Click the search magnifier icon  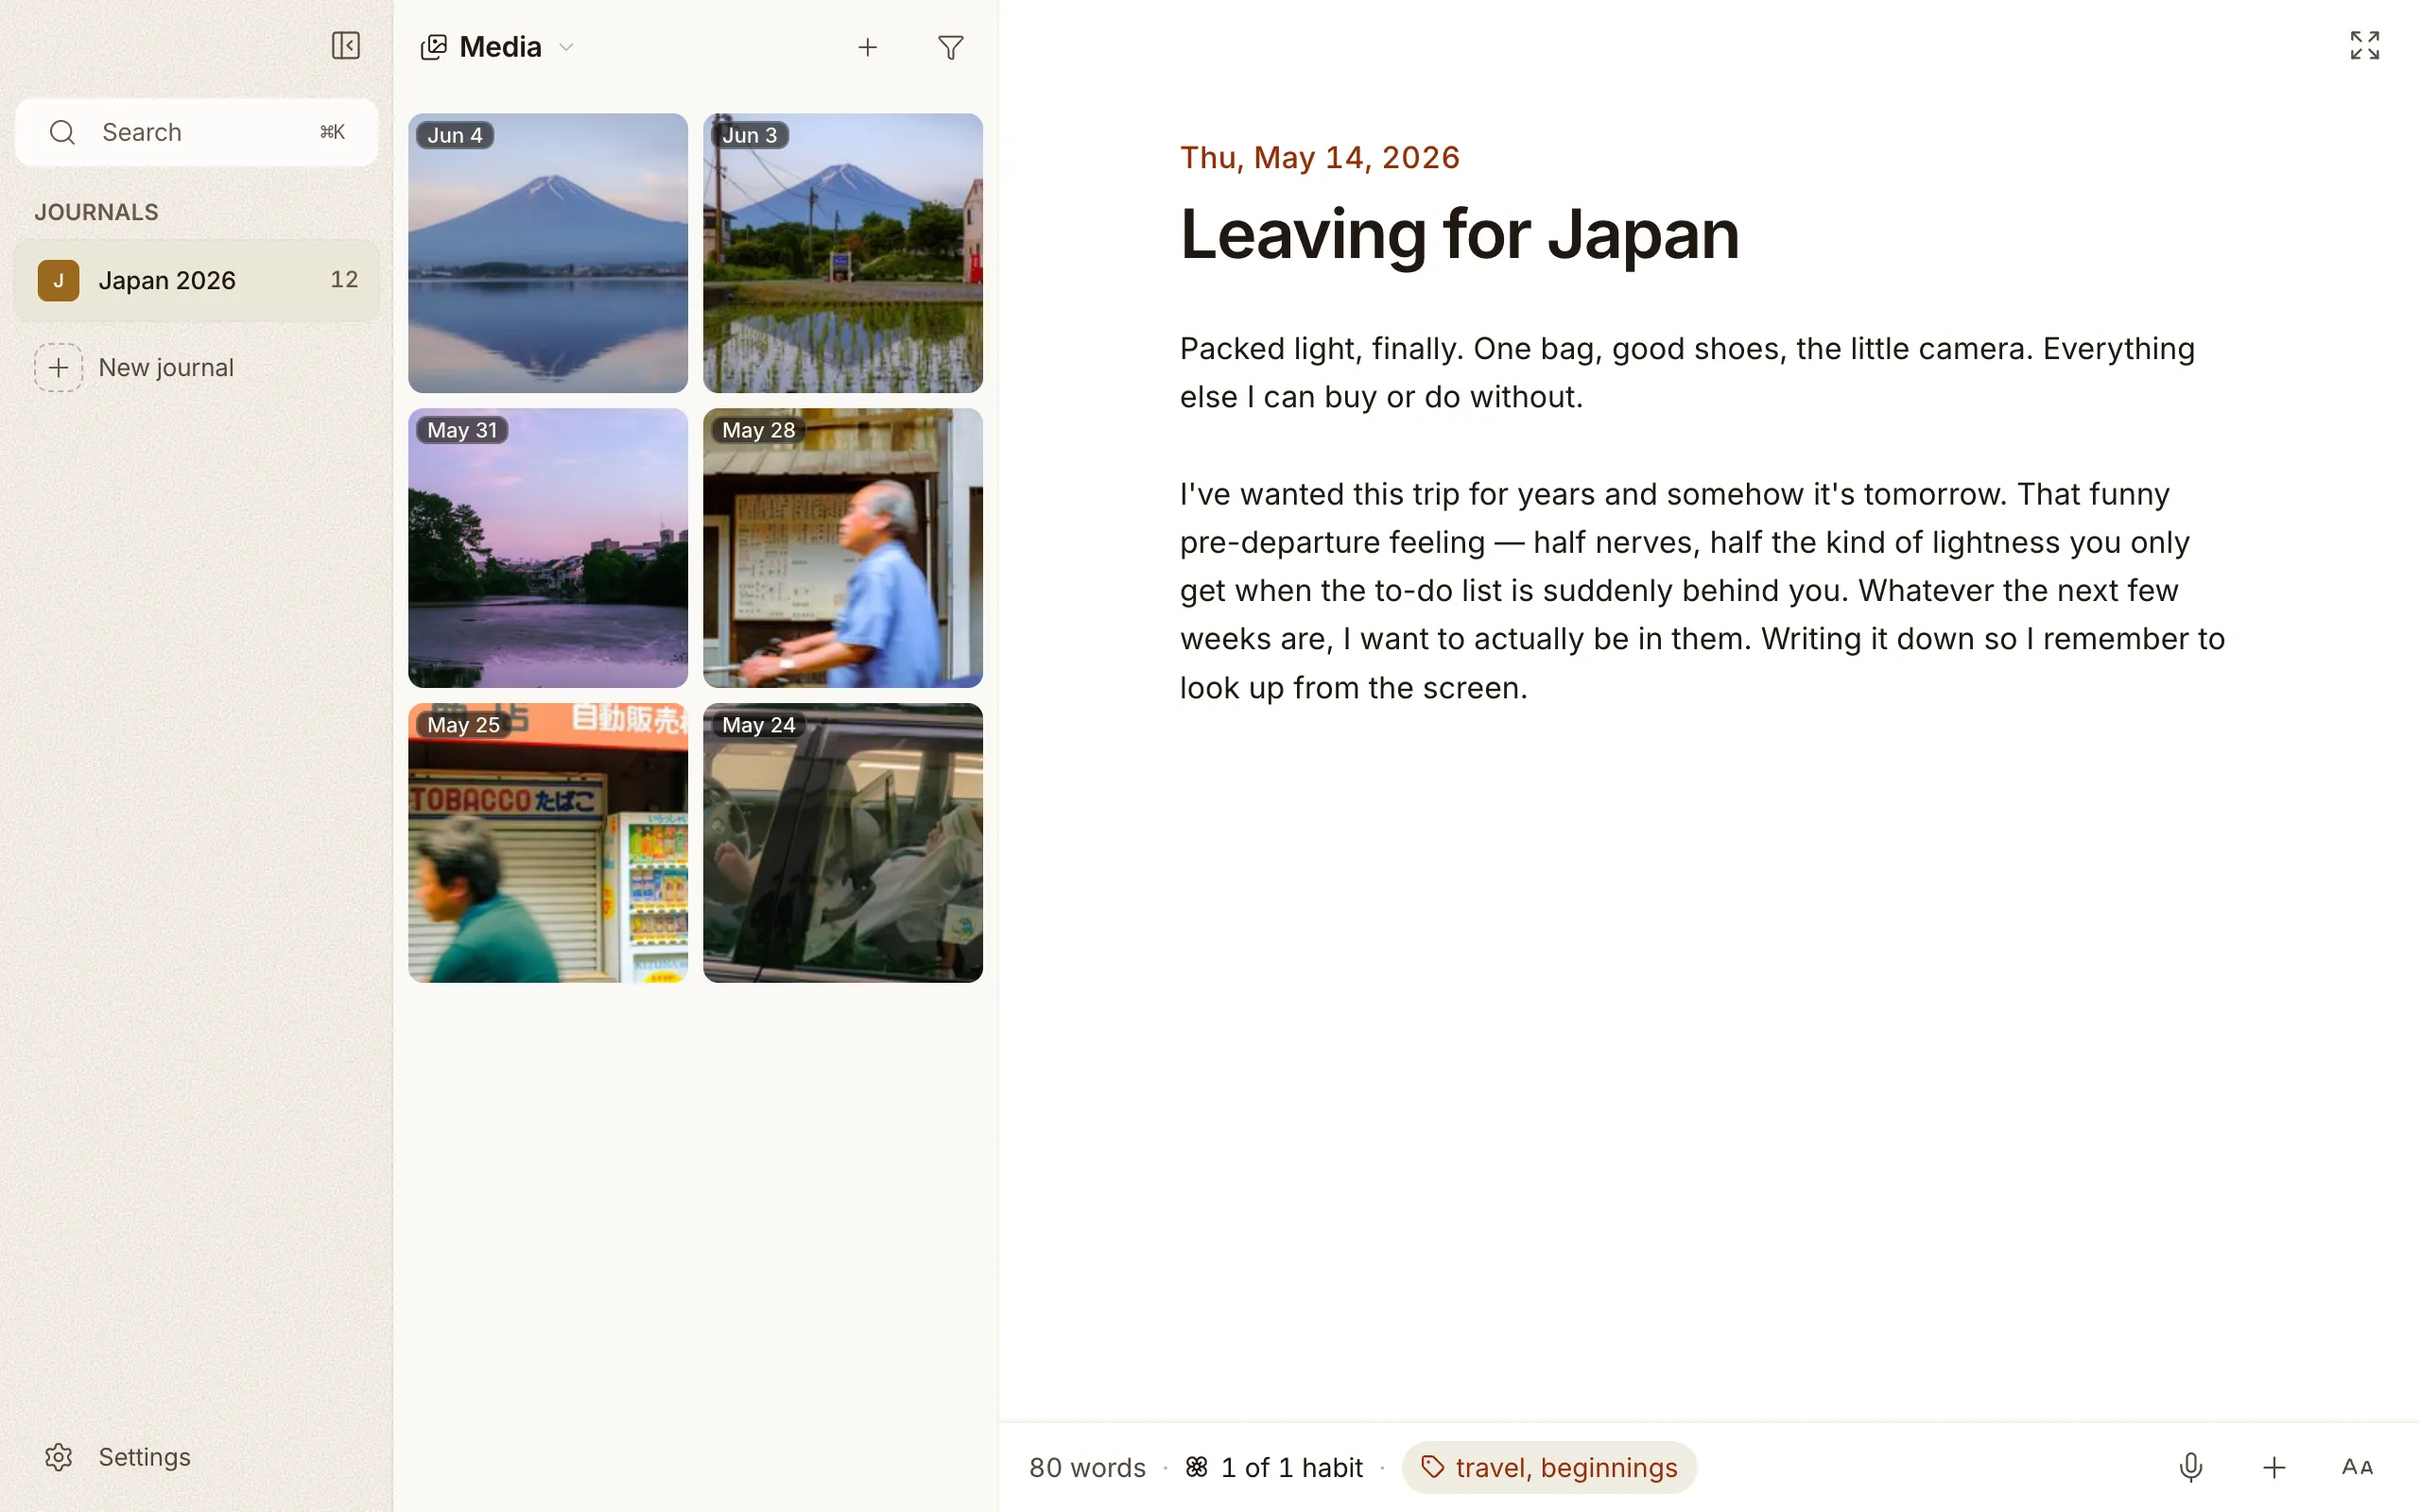tap(63, 132)
